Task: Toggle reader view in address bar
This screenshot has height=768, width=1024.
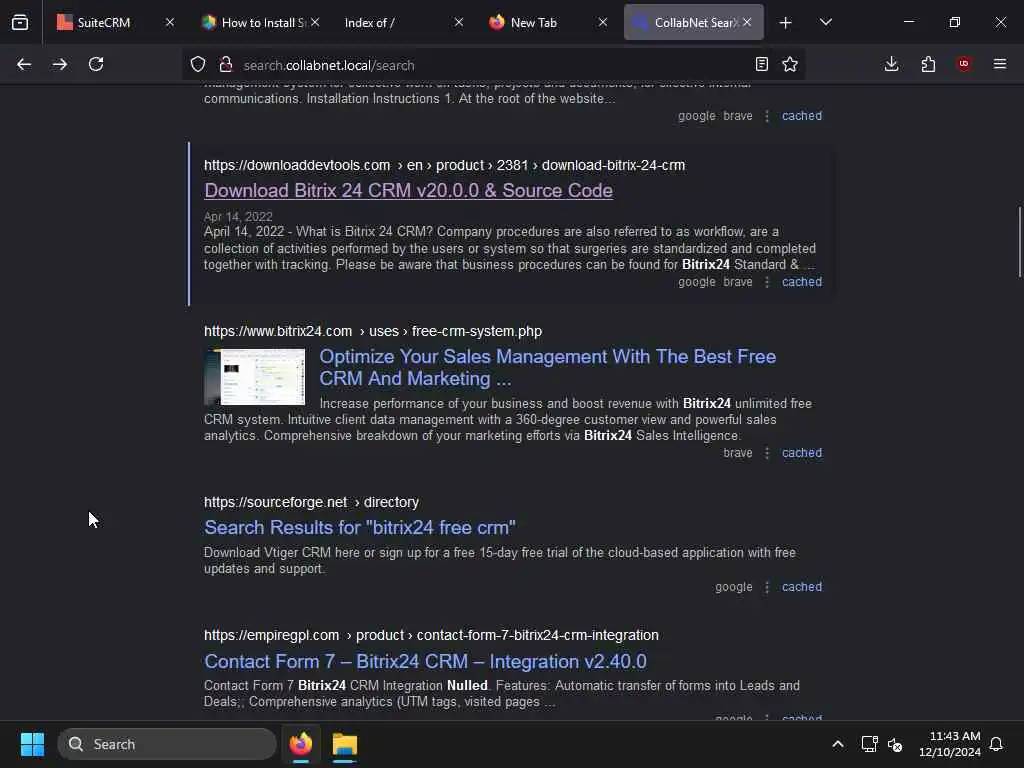Action: [x=761, y=64]
